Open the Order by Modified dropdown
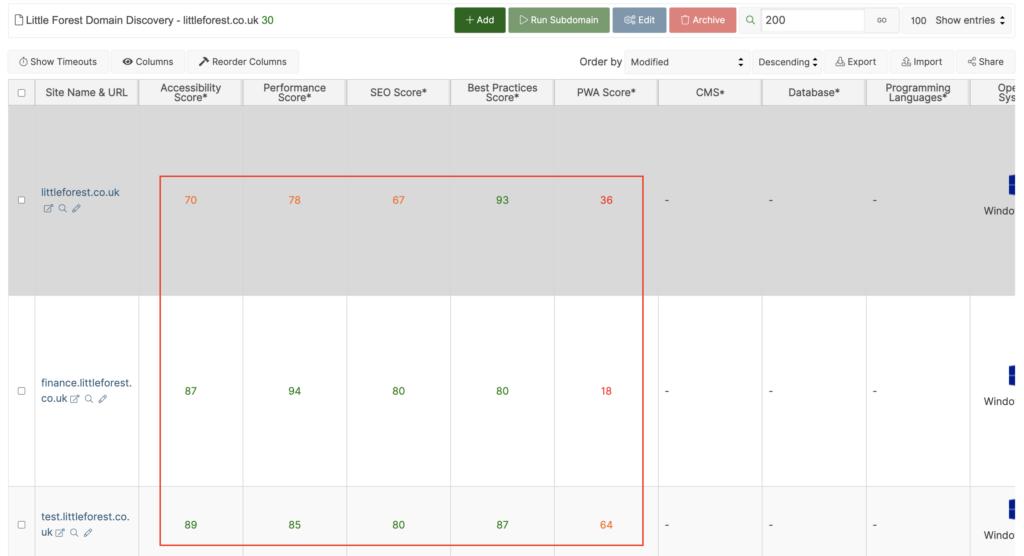 click(687, 61)
